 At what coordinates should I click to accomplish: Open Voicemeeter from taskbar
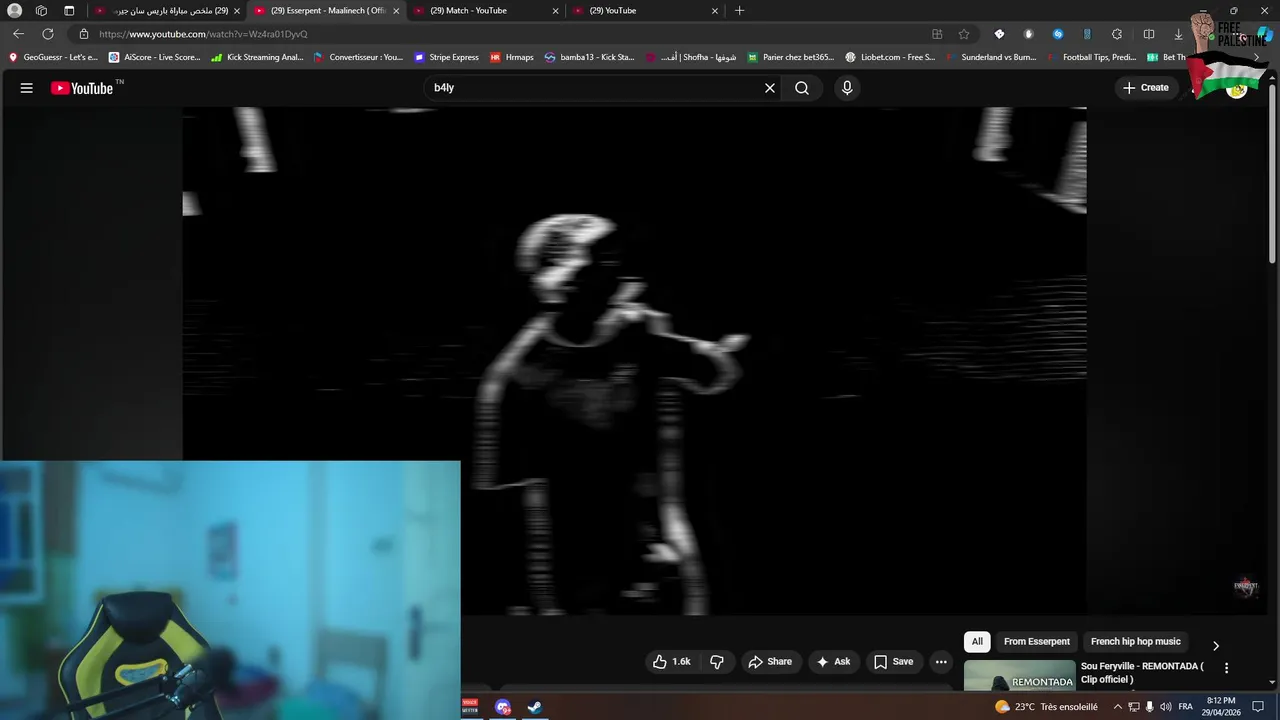470,707
